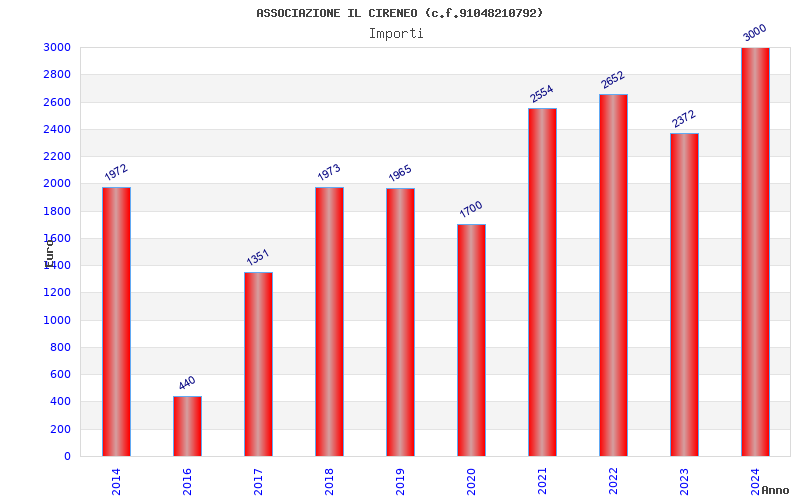Click the 2019 x-axis label

pyautogui.click(x=400, y=481)
